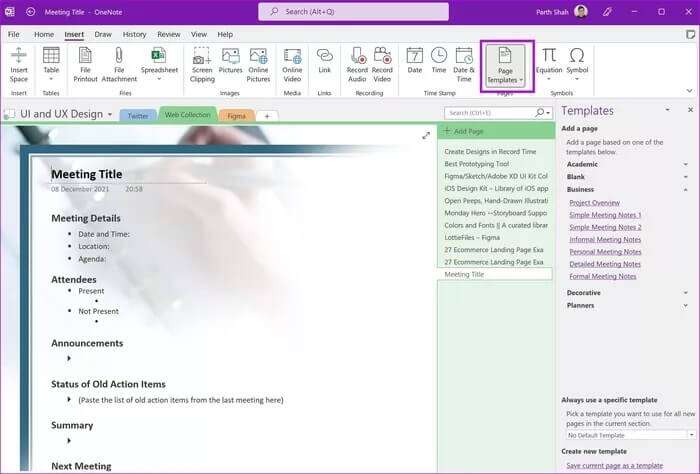Switch to the Draw ribbon tab

click(x=103, y=34)
